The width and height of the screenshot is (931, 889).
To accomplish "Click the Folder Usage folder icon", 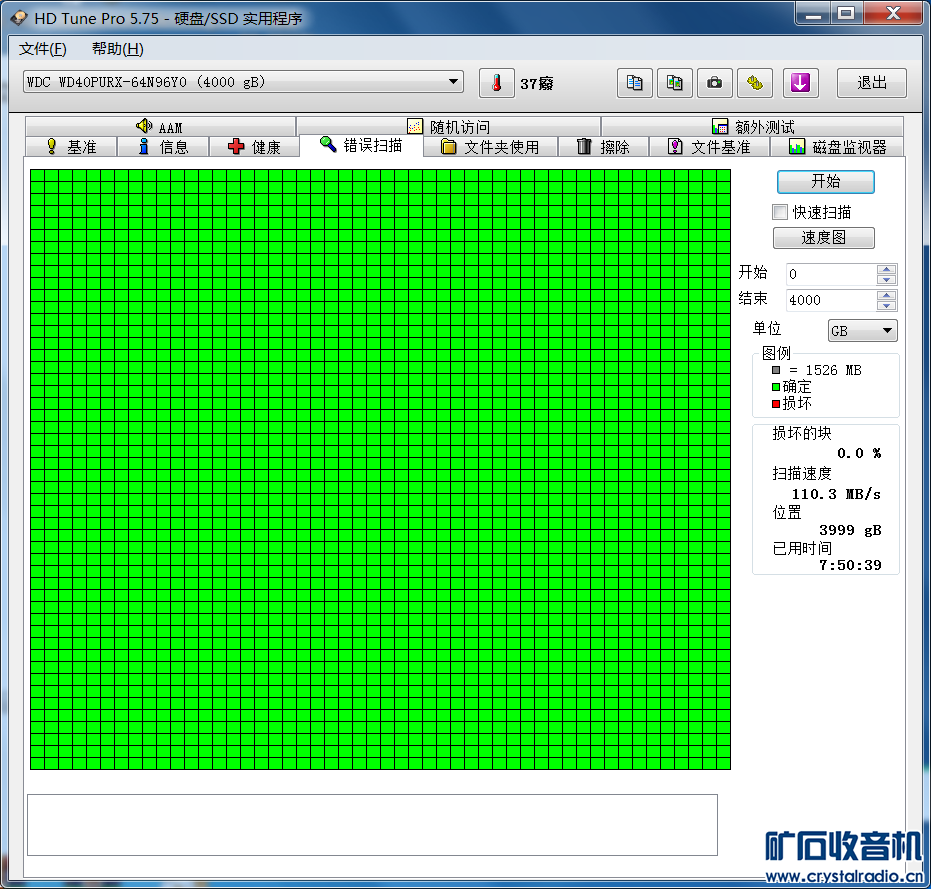I will 449,146.
